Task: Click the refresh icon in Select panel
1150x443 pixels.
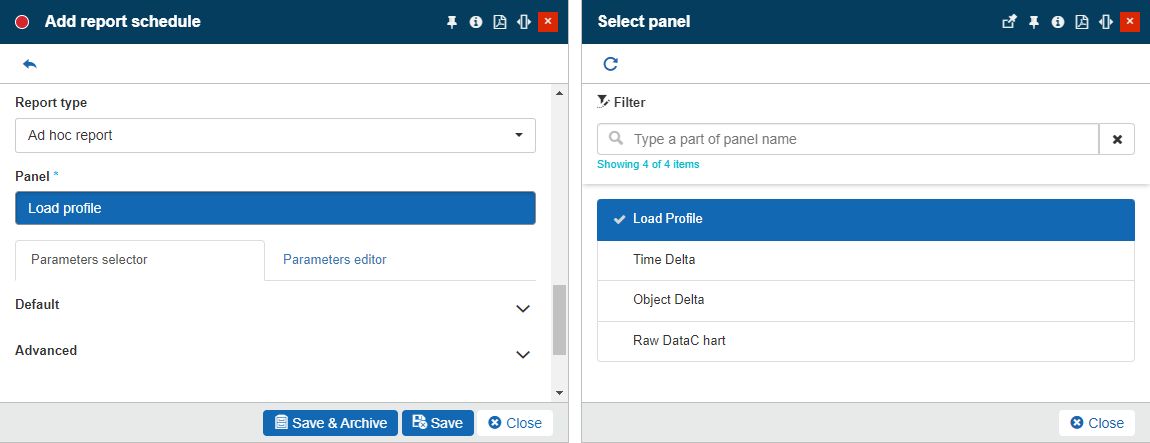Action: pos(610,64)
